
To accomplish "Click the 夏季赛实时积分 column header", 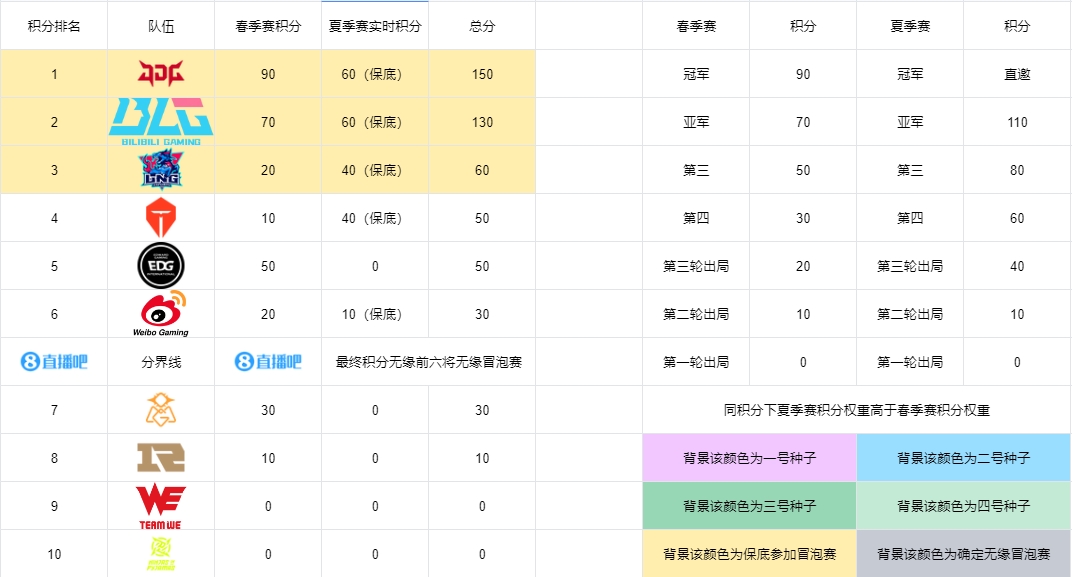I will point(375,26).
